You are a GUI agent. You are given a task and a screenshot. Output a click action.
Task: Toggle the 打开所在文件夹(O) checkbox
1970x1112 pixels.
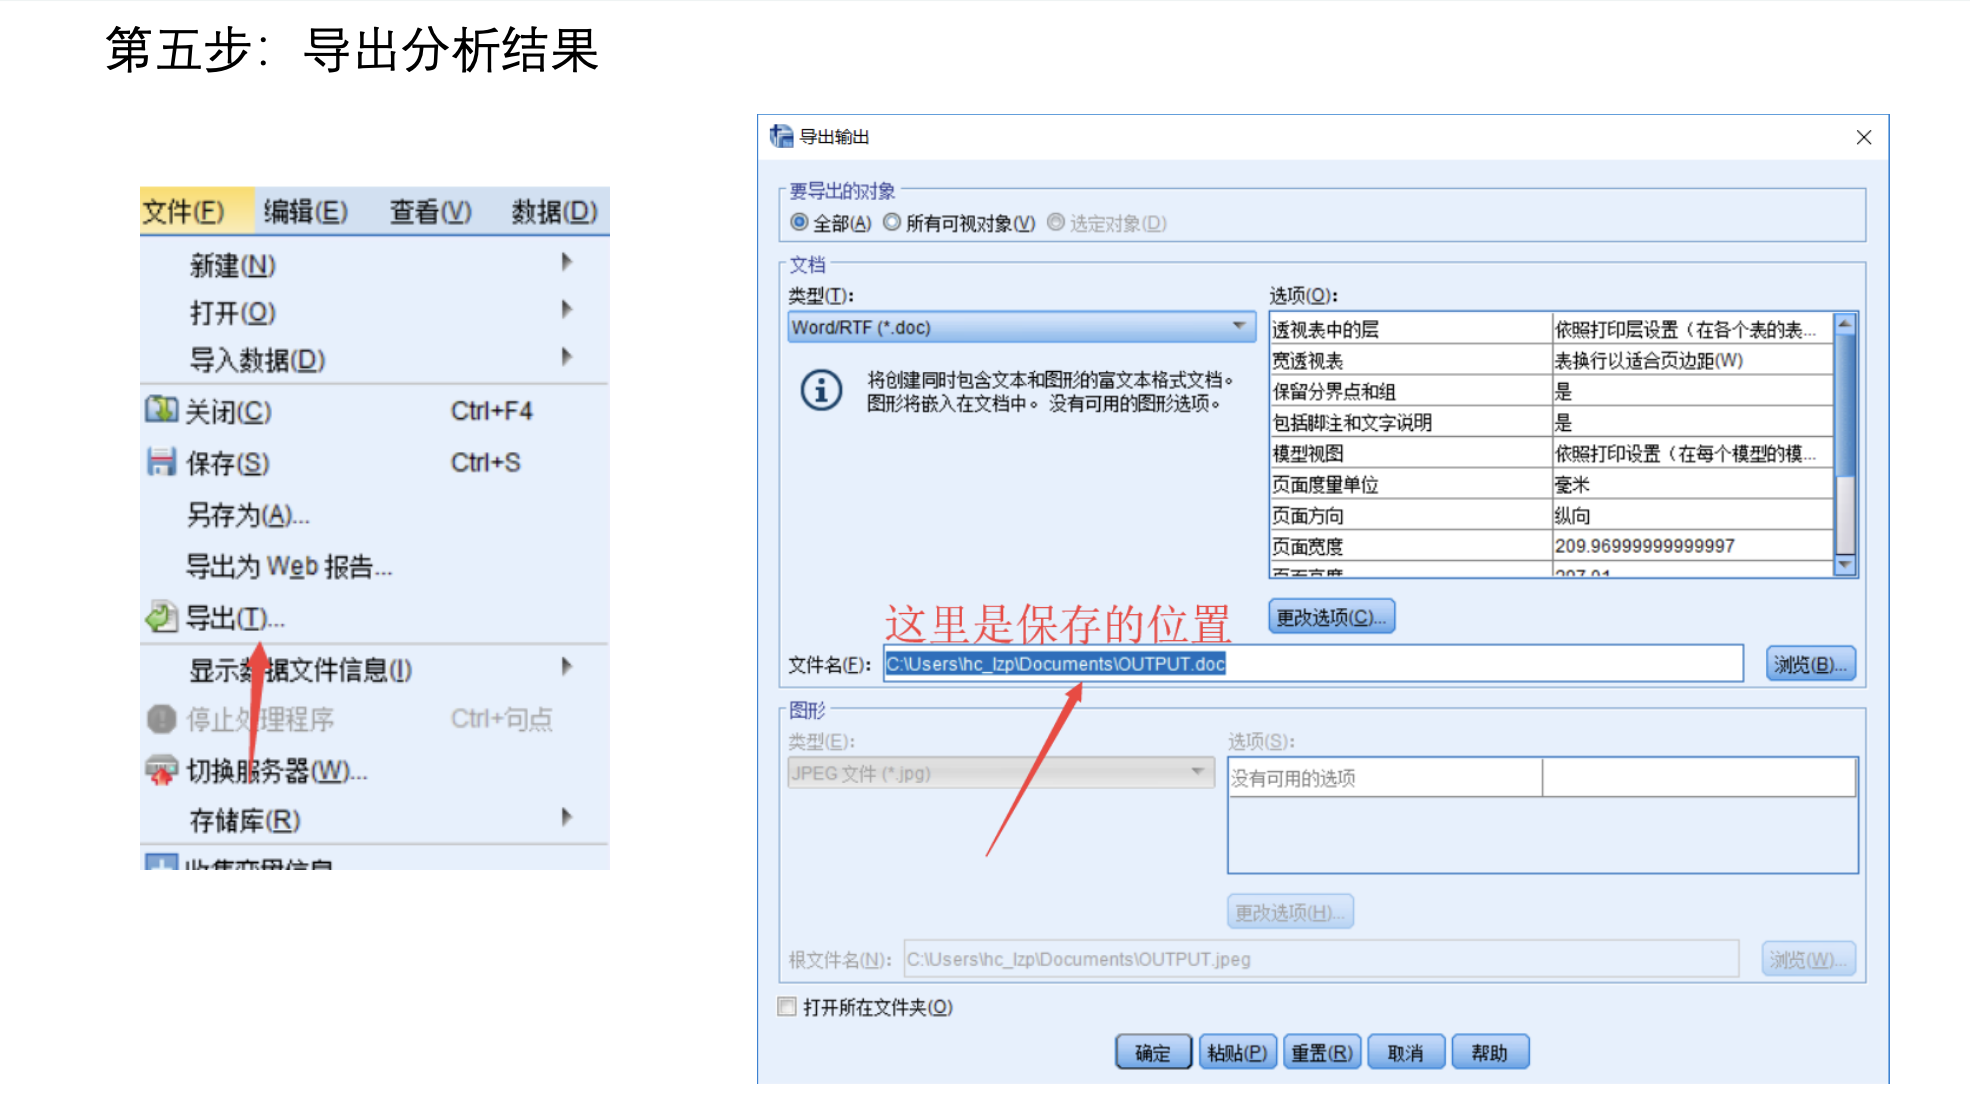(787, 1007)
